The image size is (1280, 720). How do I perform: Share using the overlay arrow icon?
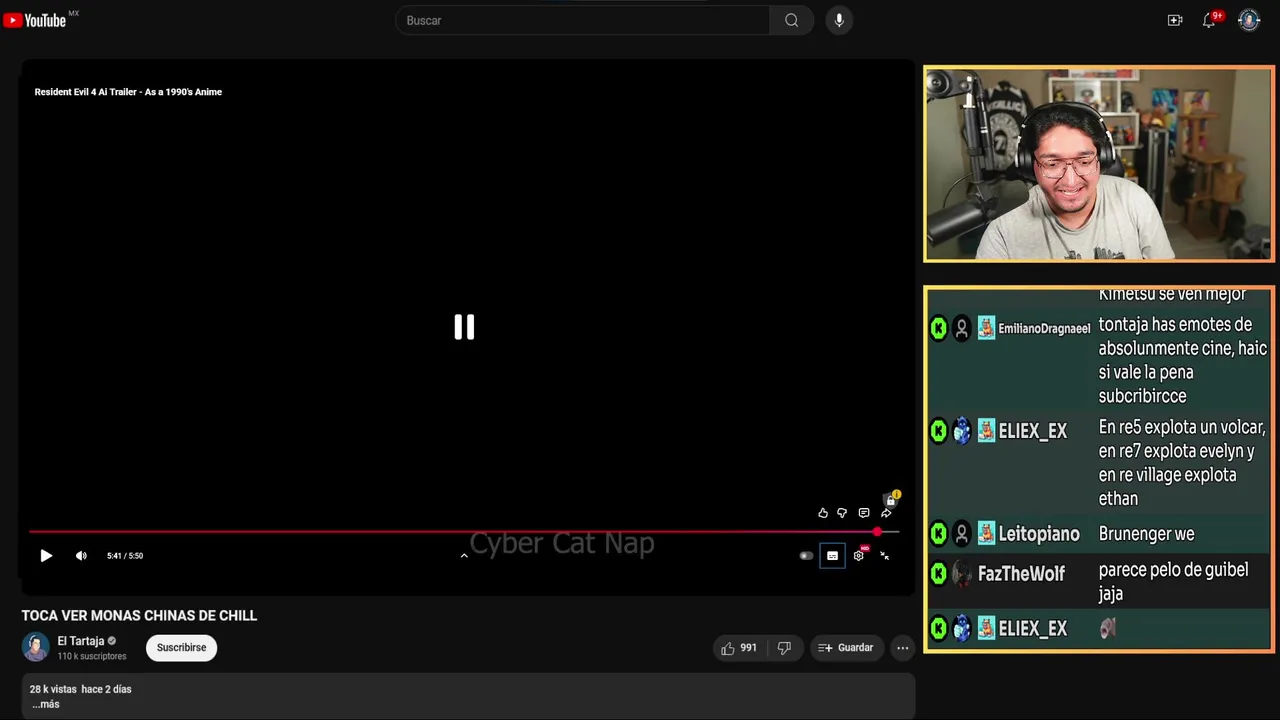pyautogui.click(x=886, y=513)
